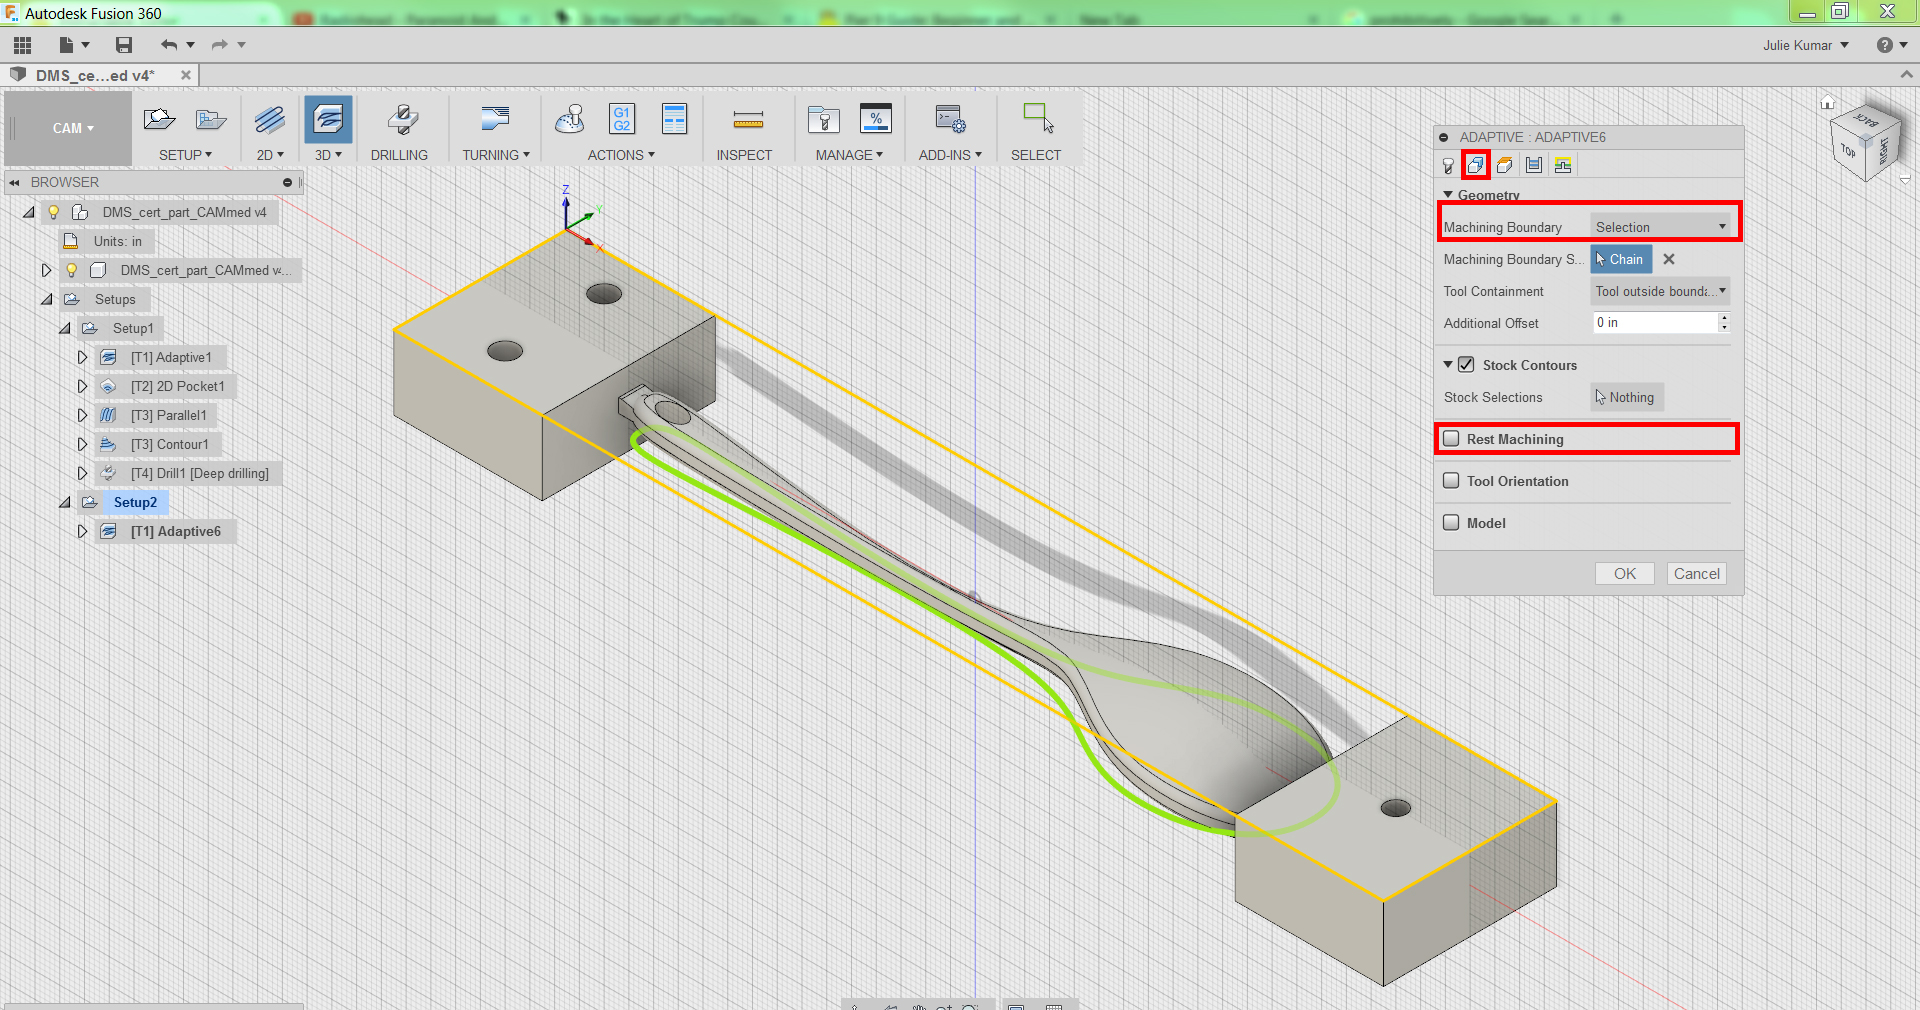This screenshot has width=1920, height=1010.
Task: Toggle Stock Contours checkbox
Action: tap(1466, 365)
